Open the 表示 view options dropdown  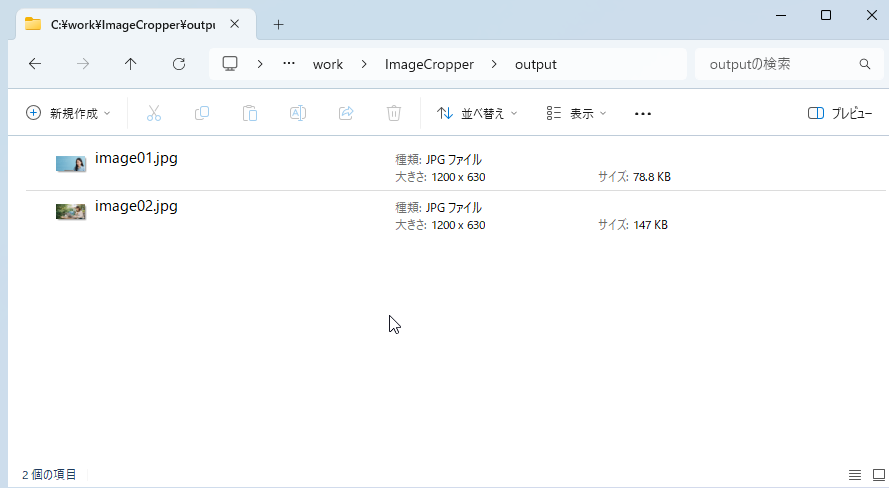pos(577,114)
